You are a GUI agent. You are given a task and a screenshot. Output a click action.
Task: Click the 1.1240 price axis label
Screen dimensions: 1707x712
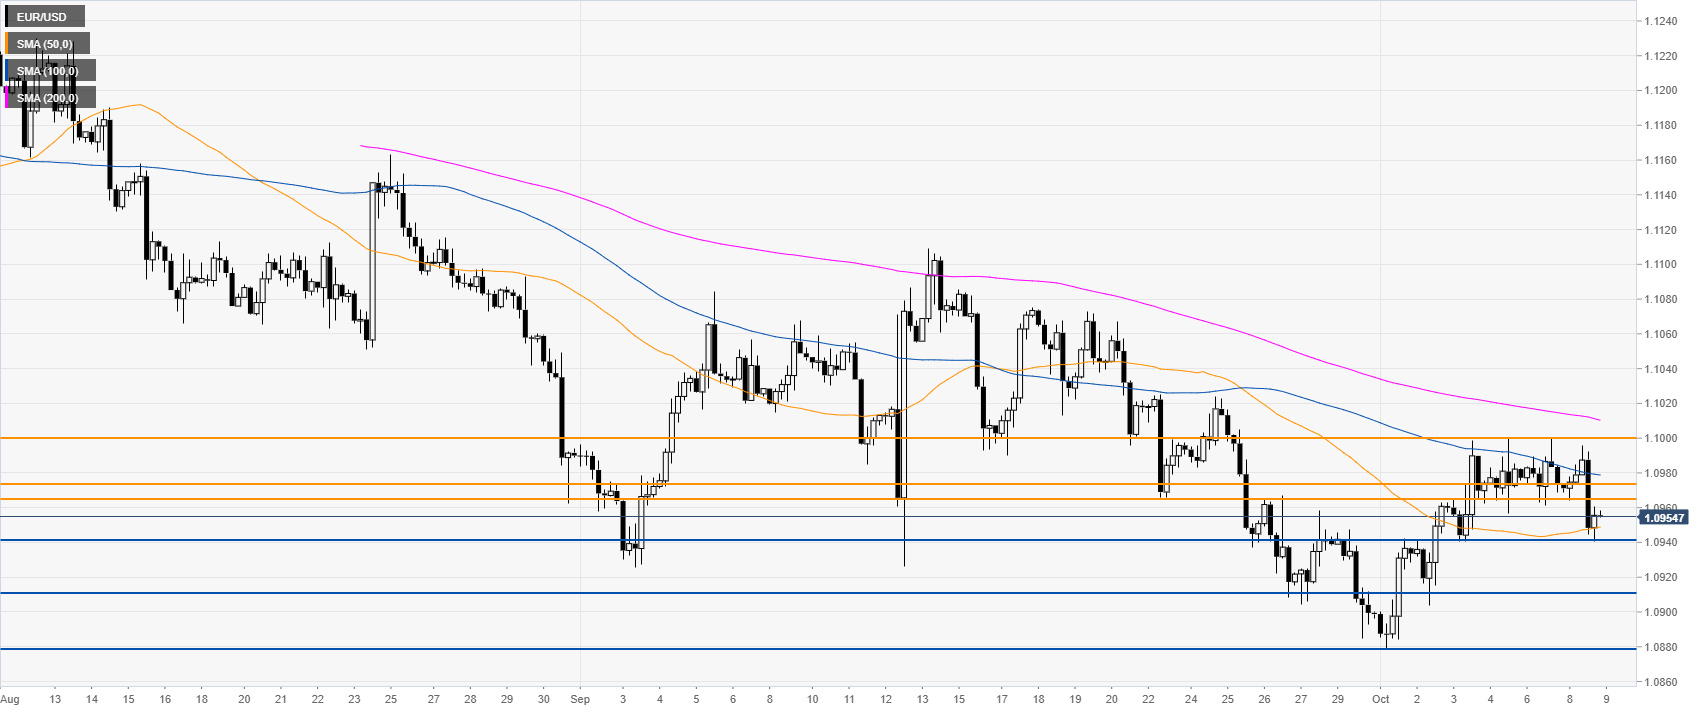tap(1660, 21)
